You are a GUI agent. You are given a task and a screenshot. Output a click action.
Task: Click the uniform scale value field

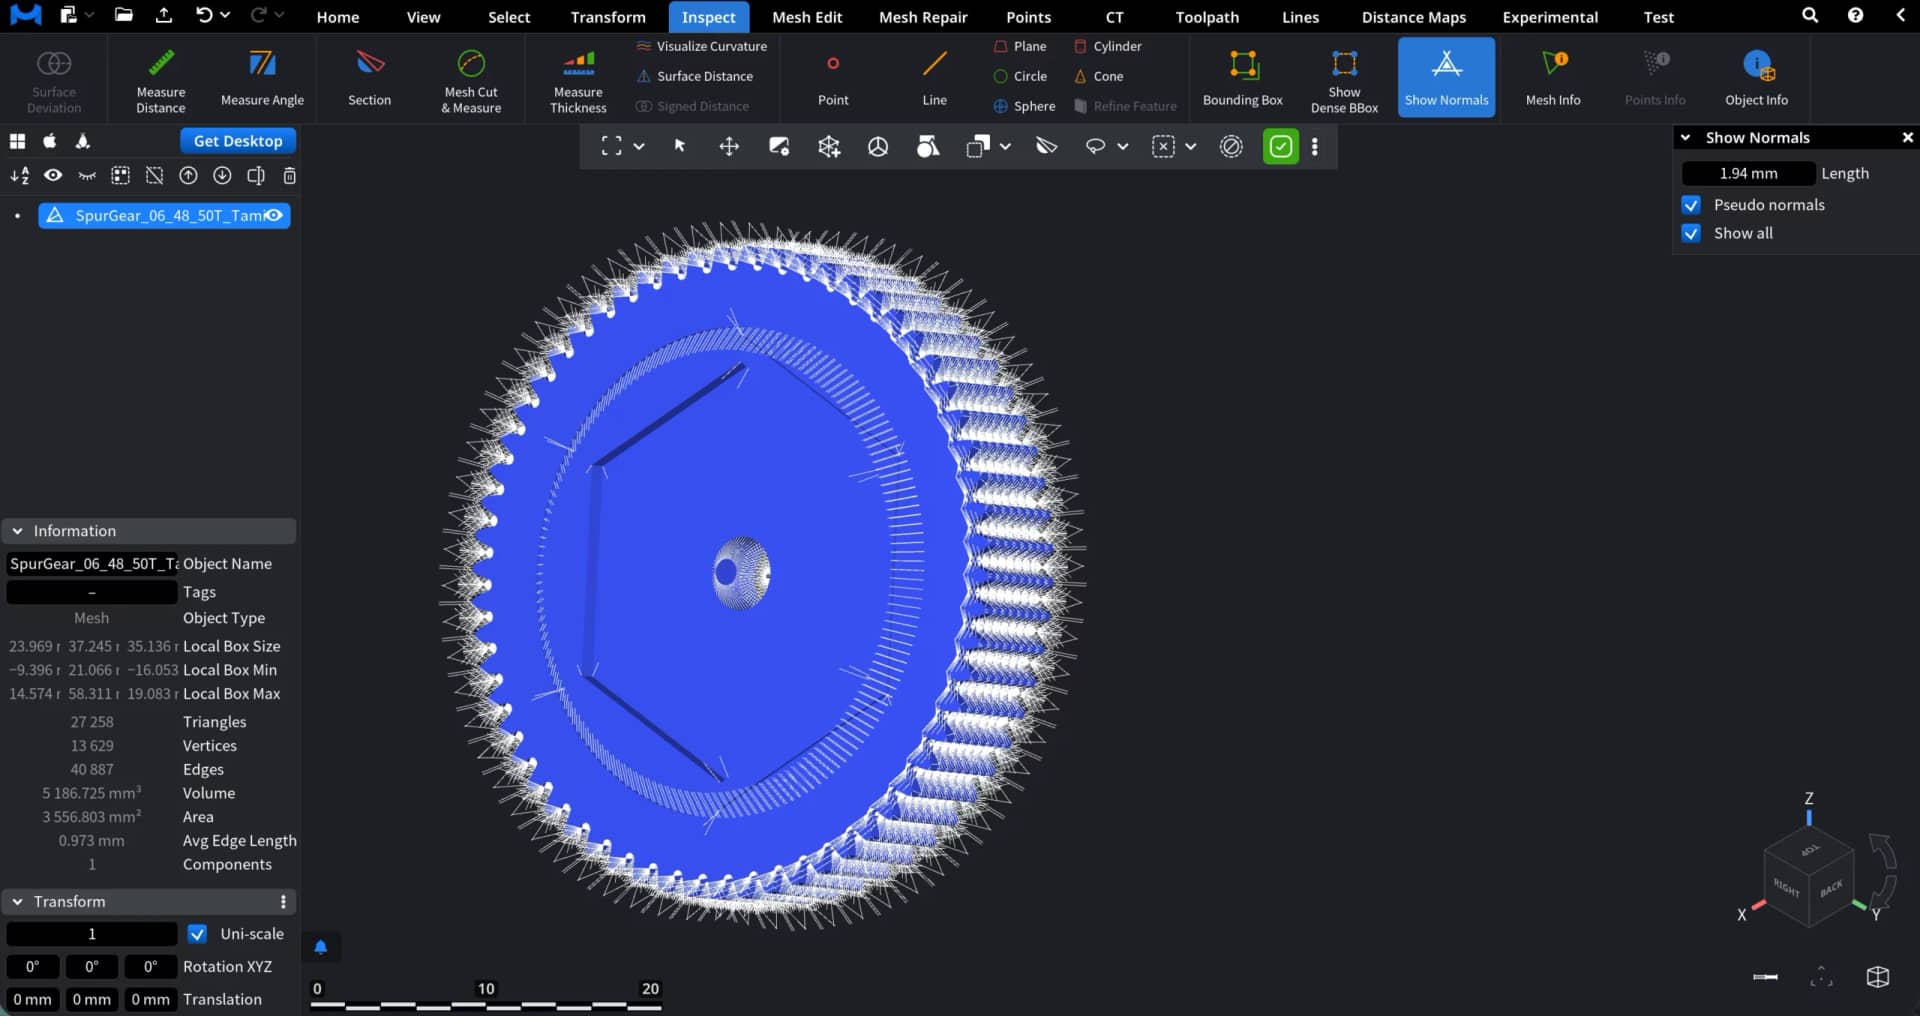(x=92, y=934)
